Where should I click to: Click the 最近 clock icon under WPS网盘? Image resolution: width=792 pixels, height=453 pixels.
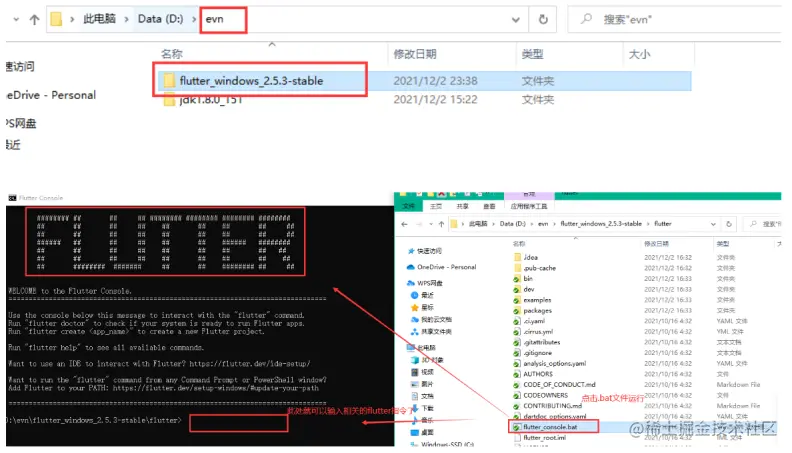coord(415,295)
